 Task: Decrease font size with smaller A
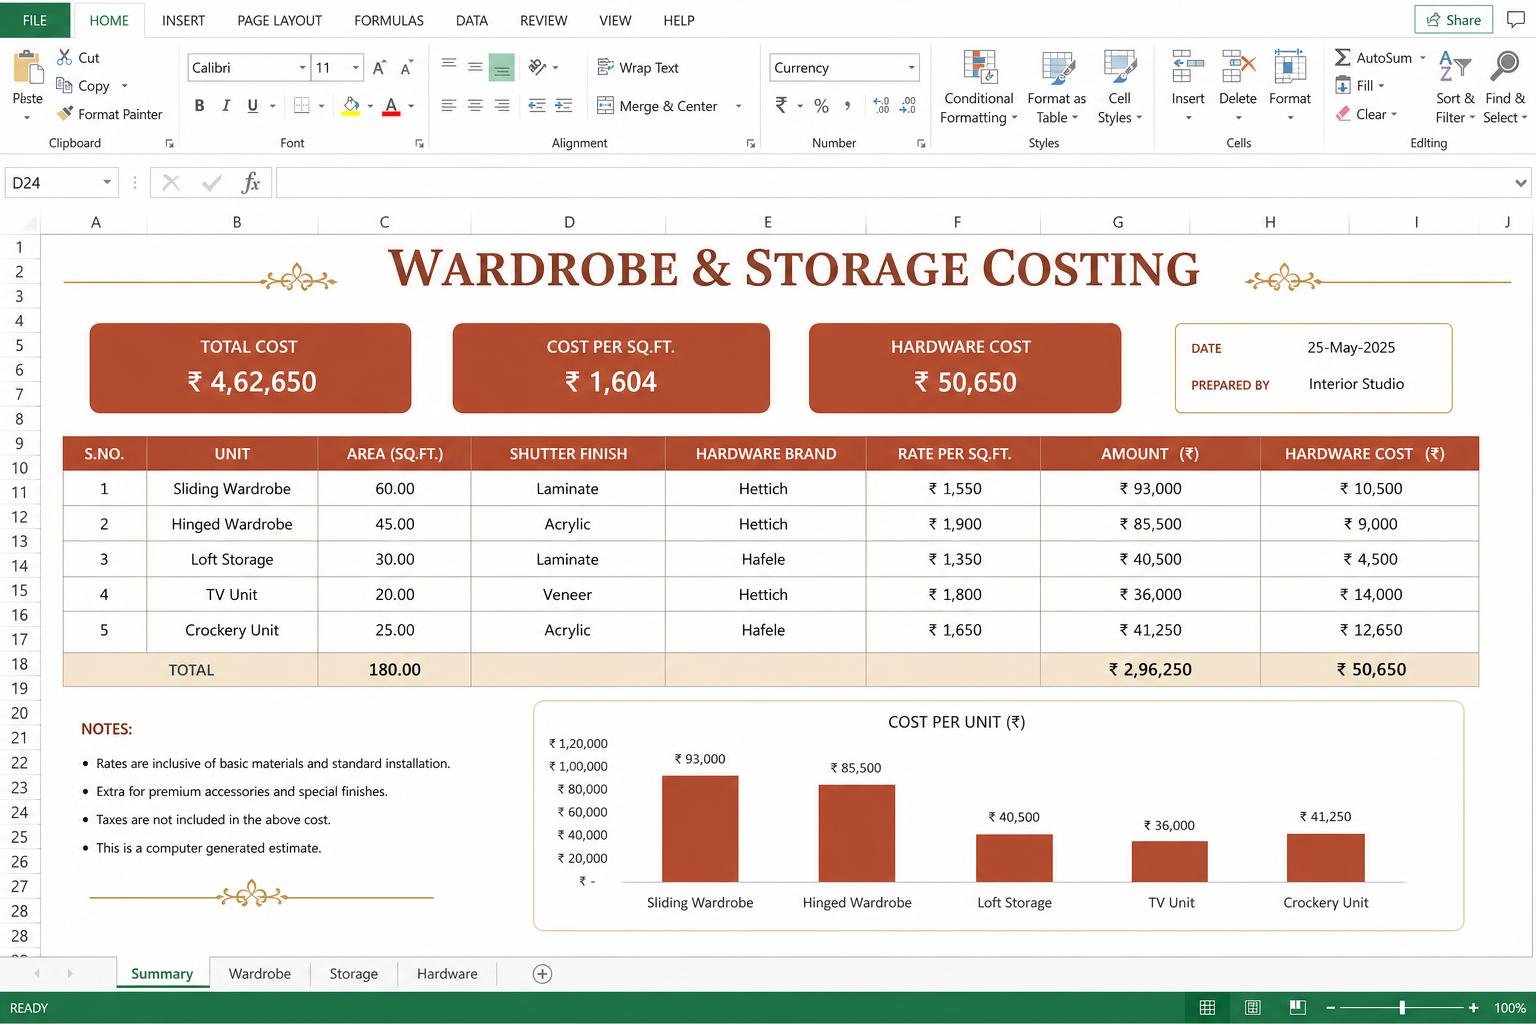click(x=406, y=68)
